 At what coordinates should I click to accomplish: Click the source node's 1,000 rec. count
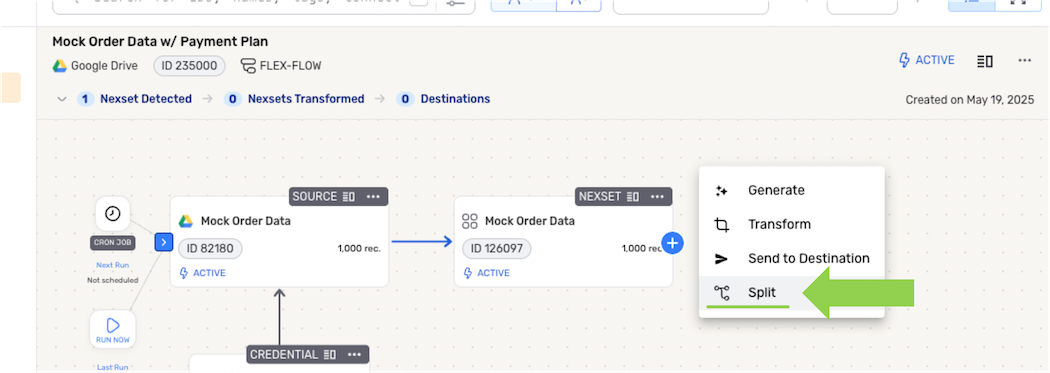359,248
